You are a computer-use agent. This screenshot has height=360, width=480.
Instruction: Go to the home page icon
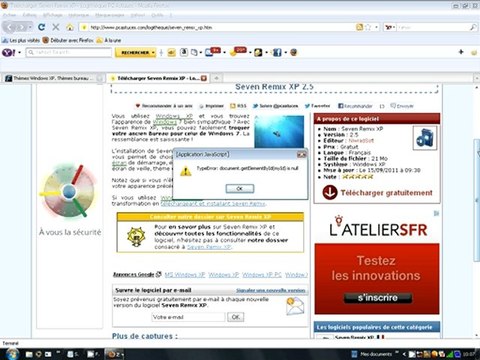70,27
